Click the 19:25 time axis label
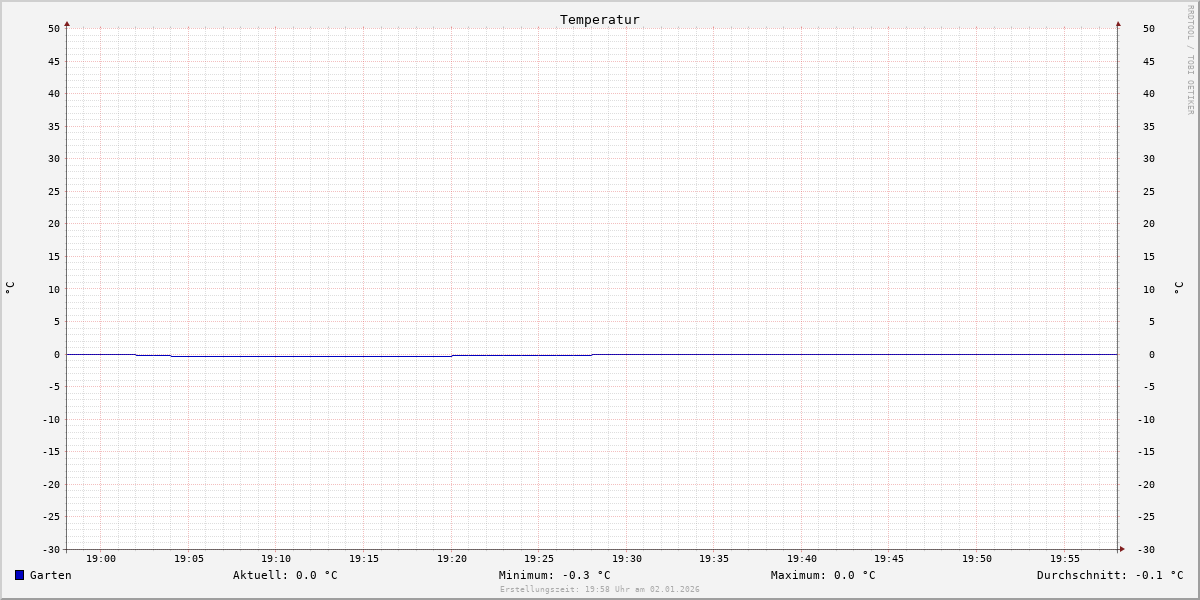Viewport: 1200px width, 600px height. click(x=539, y=558)
